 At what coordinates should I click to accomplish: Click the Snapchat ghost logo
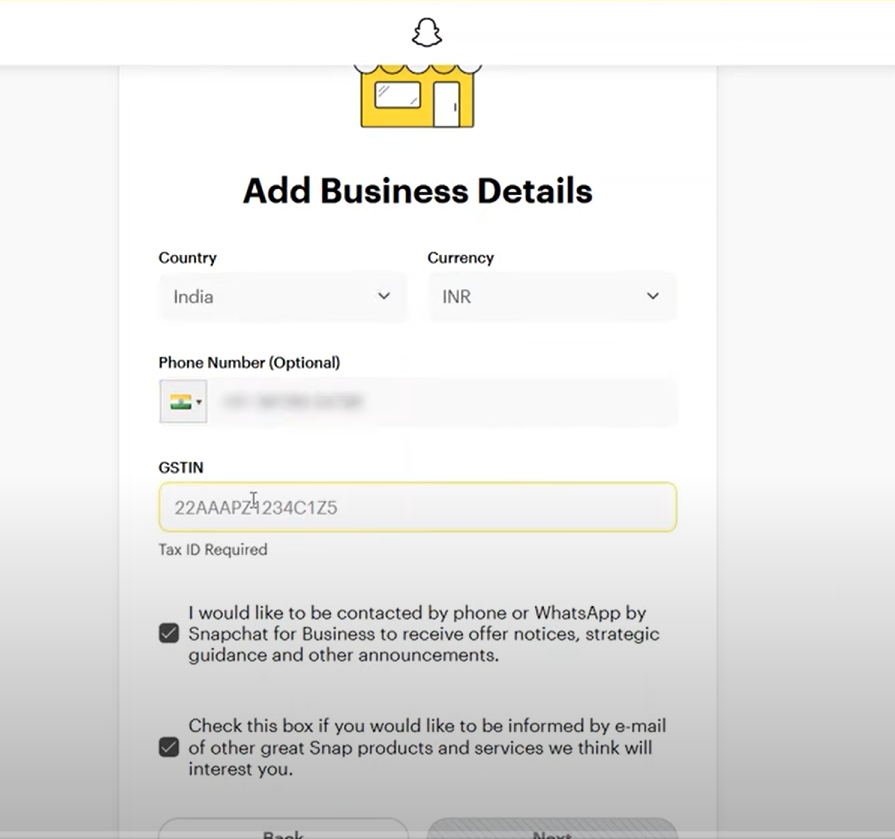pyautogui.click(x=427, y=33)
